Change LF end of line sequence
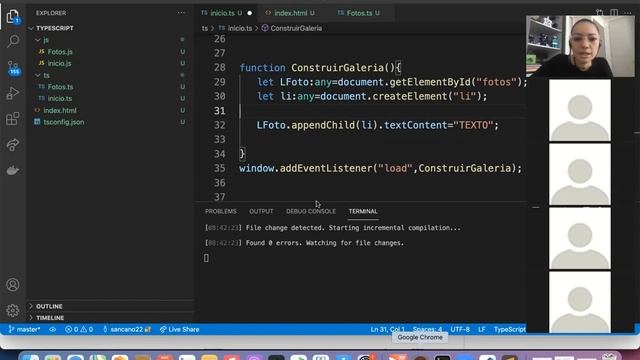This screenshot has width=640, height=360. point(482,329)
